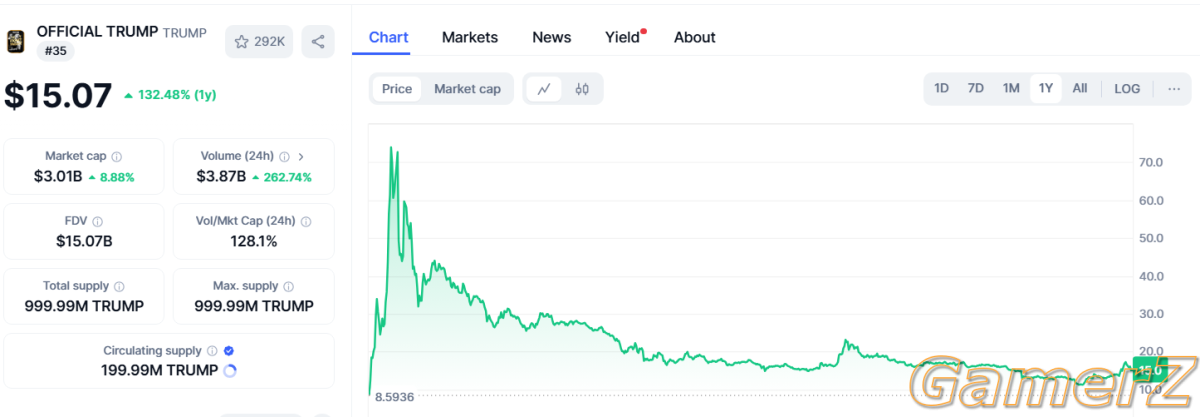Screen dimensions: 1200x417
Task: Select the line chart icon
Action: click(544, 88)
